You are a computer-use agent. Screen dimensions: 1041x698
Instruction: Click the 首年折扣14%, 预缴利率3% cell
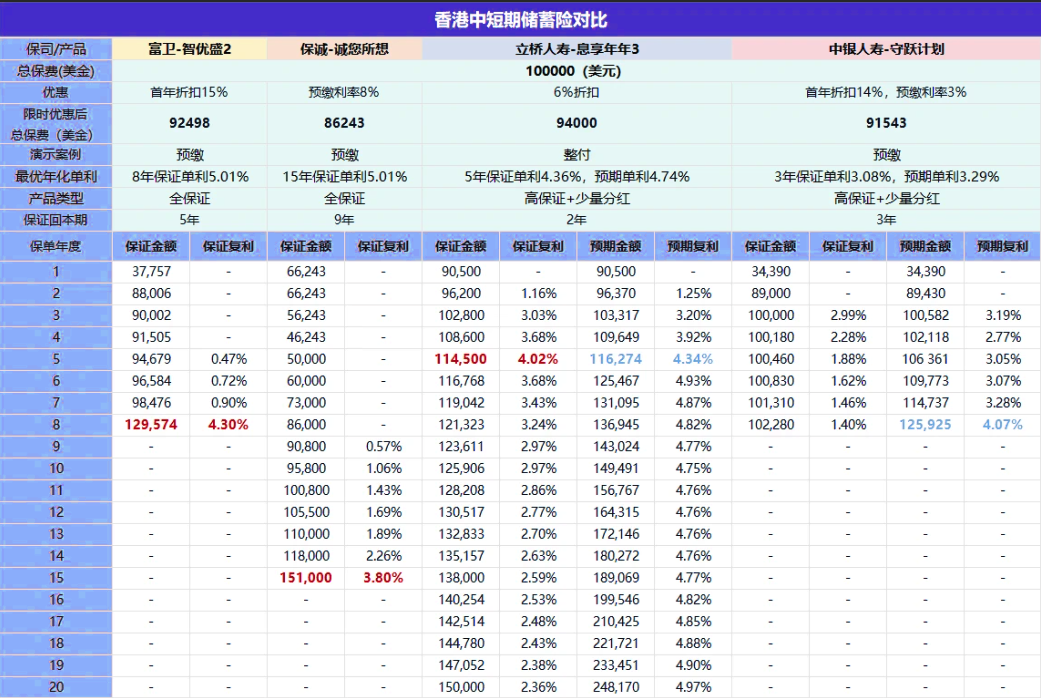[x=886, y=92]
